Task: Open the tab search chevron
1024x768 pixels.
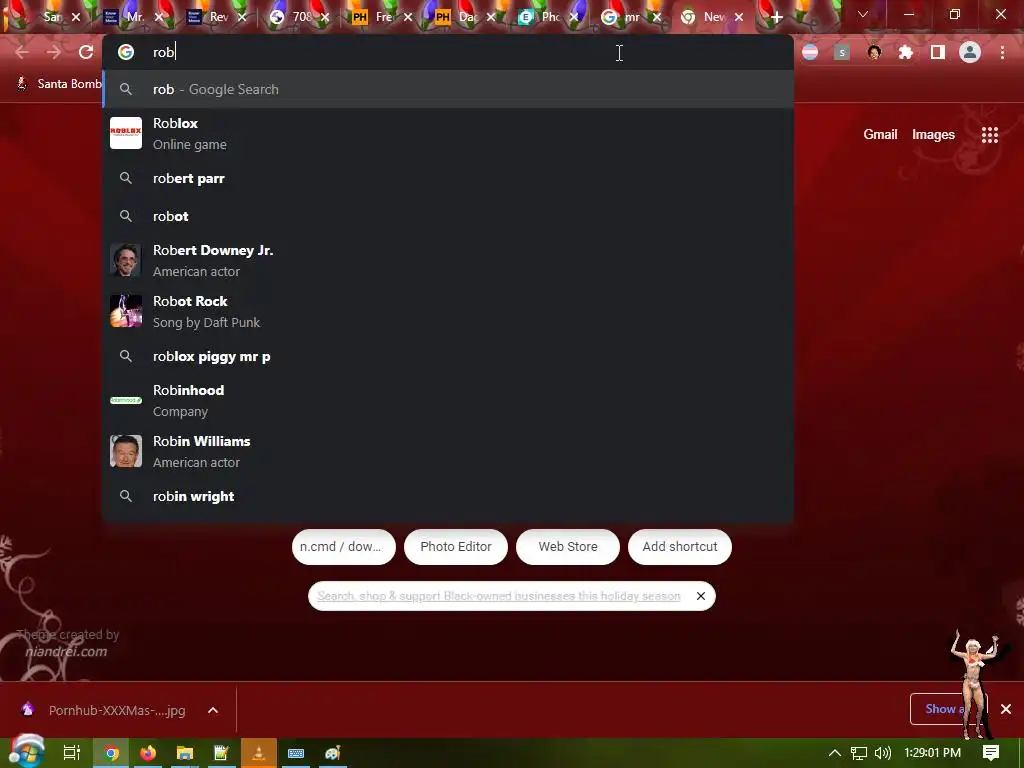Action: tap(863, 14)
